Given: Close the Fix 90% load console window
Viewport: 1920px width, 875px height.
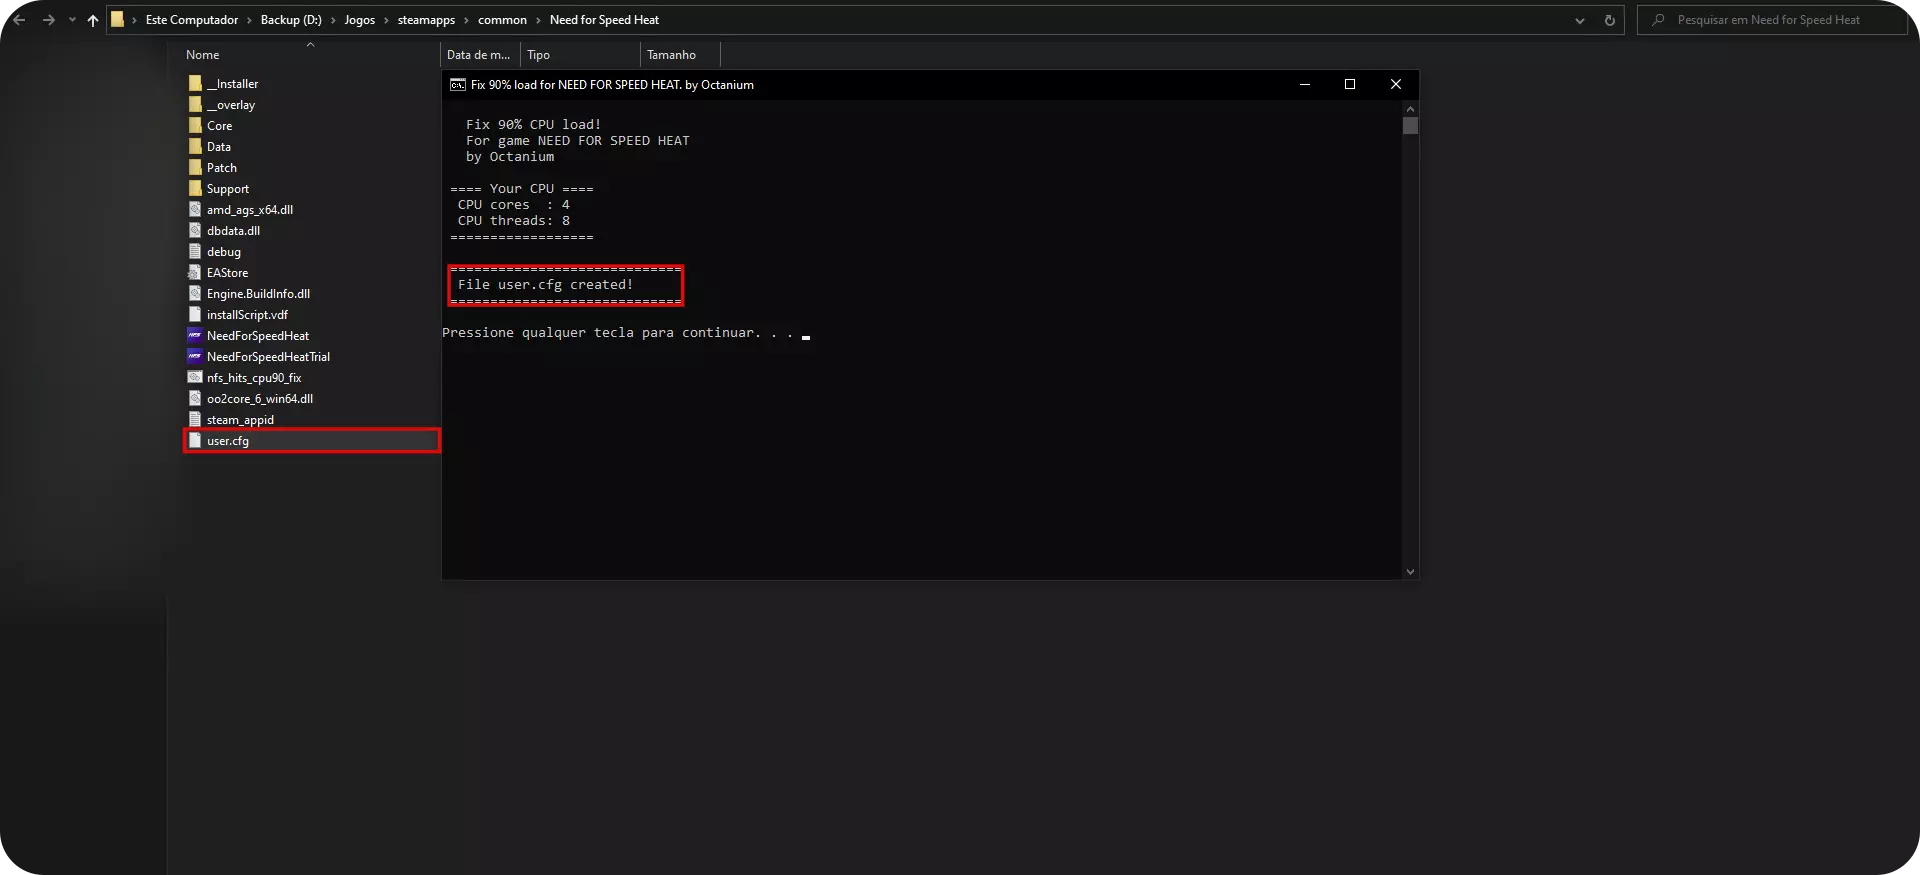Looking at the screenshot, I should point(1396,85).
